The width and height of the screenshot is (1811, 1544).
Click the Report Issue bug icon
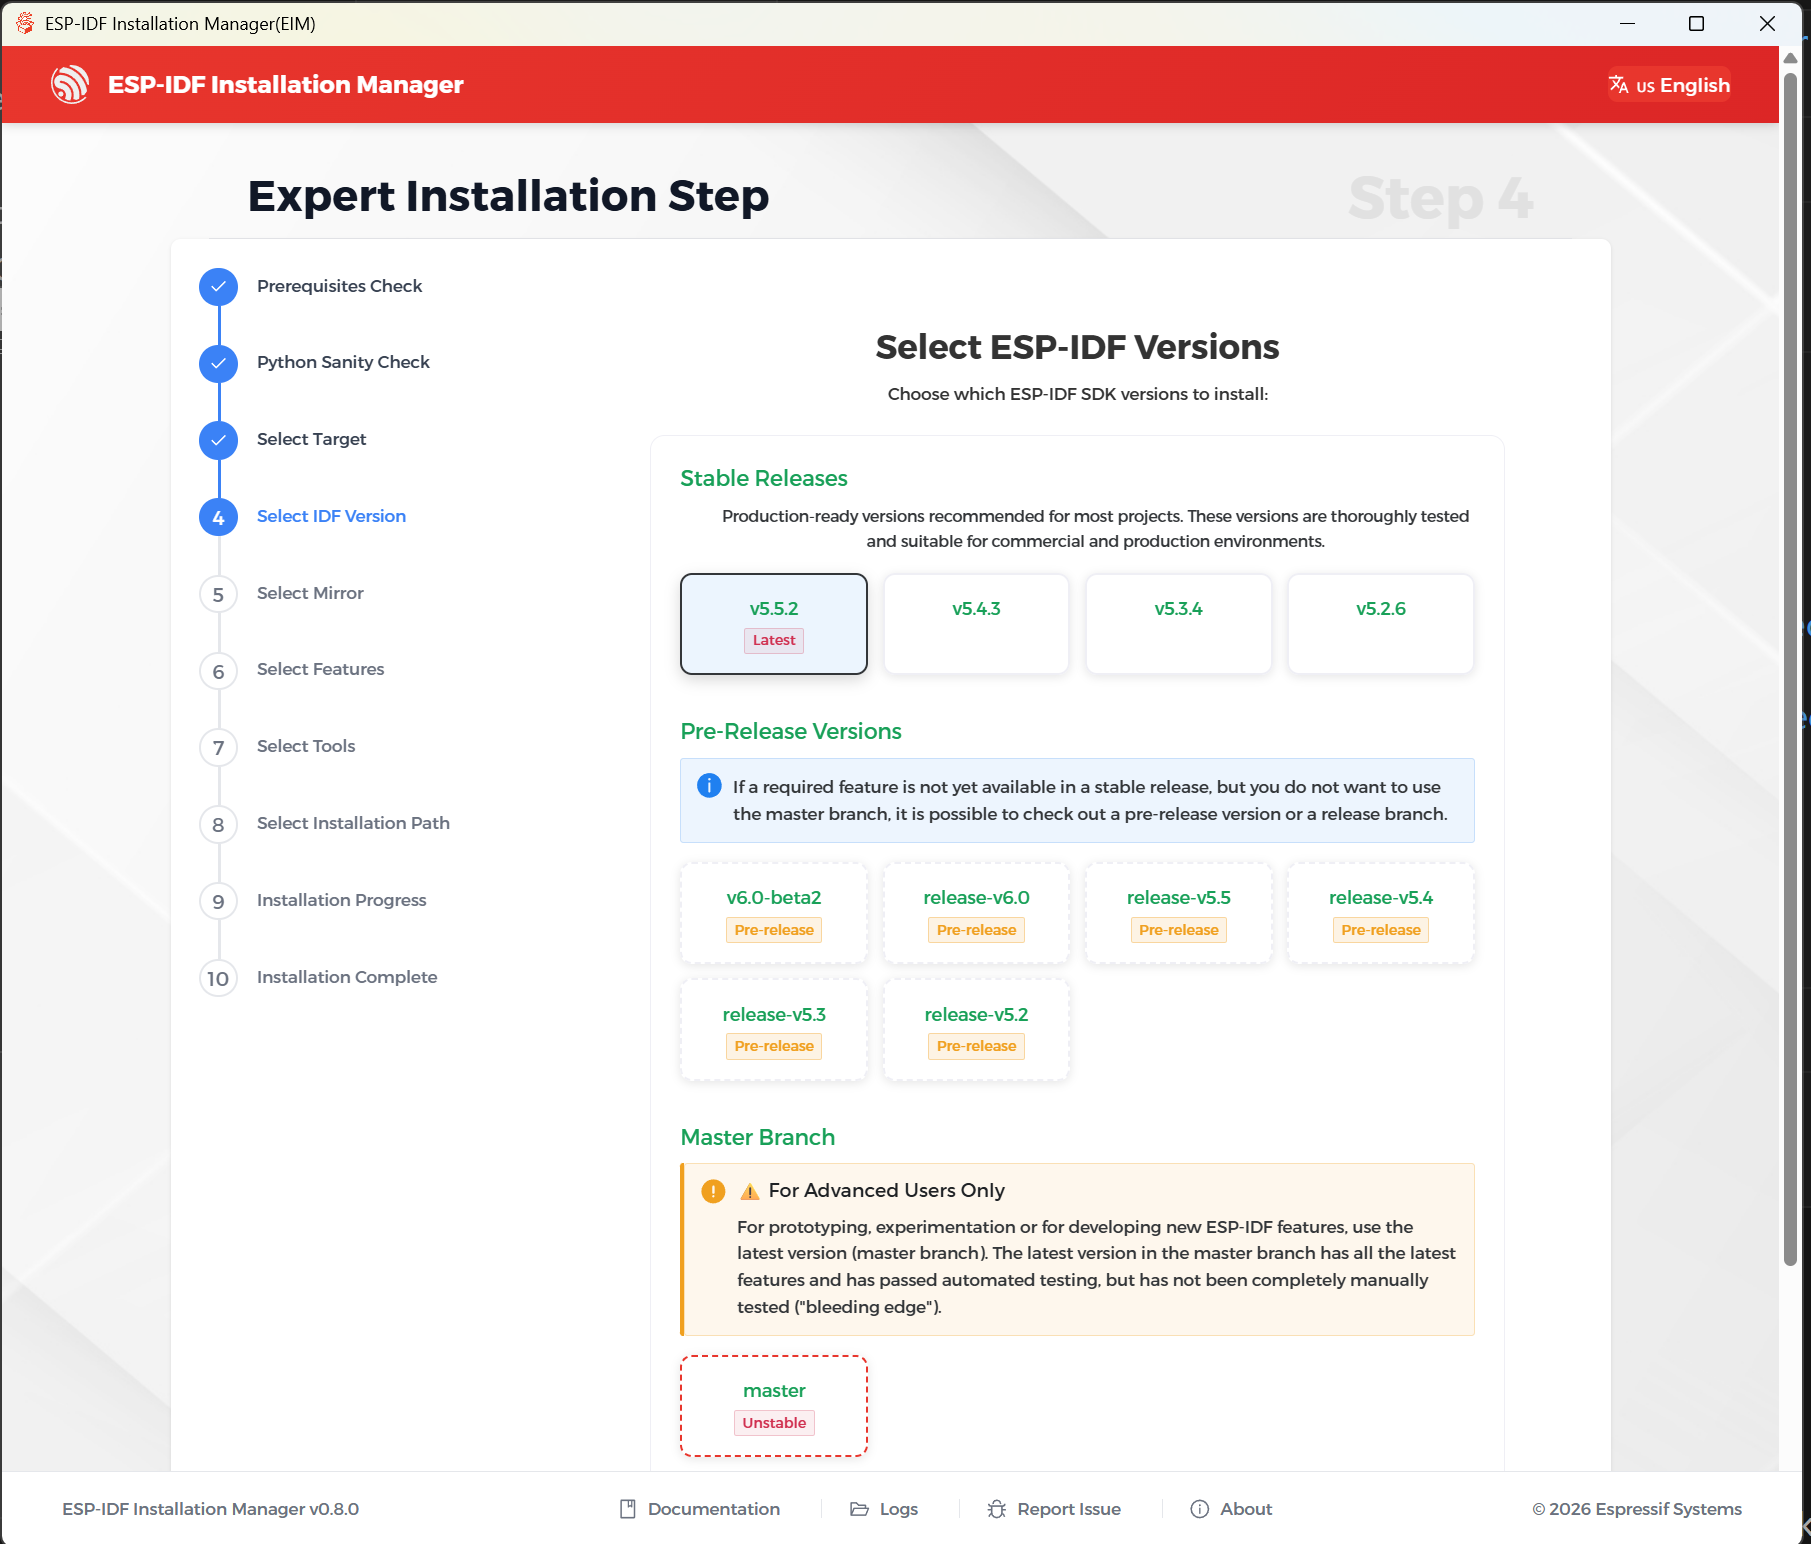coord(997,1509)
